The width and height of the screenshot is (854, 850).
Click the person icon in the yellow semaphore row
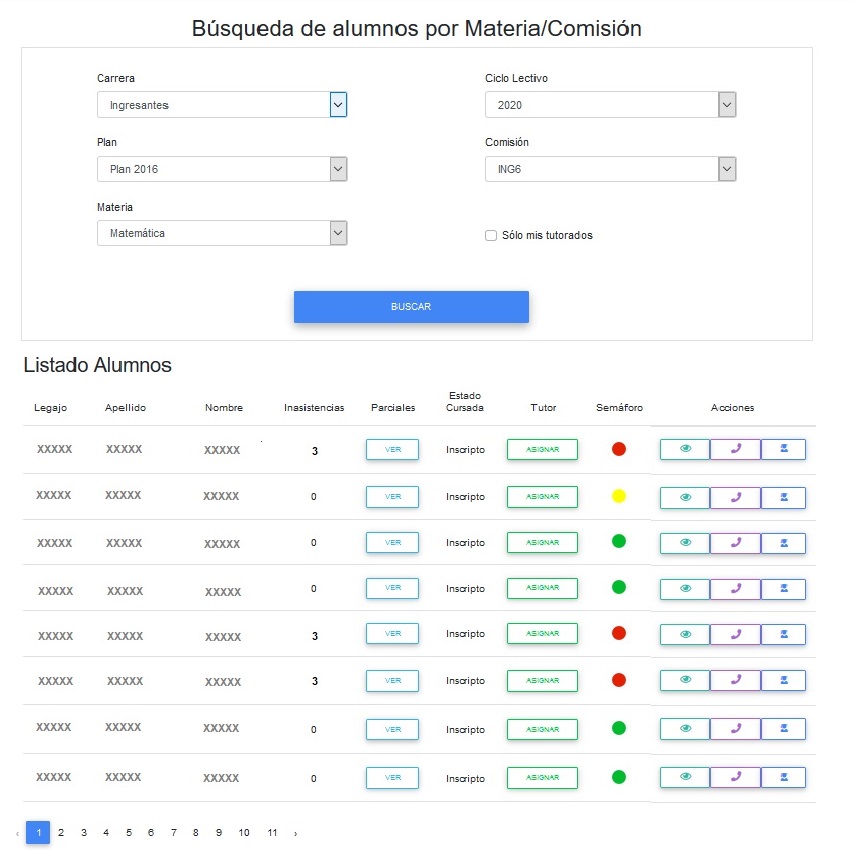tap(783, 497)
